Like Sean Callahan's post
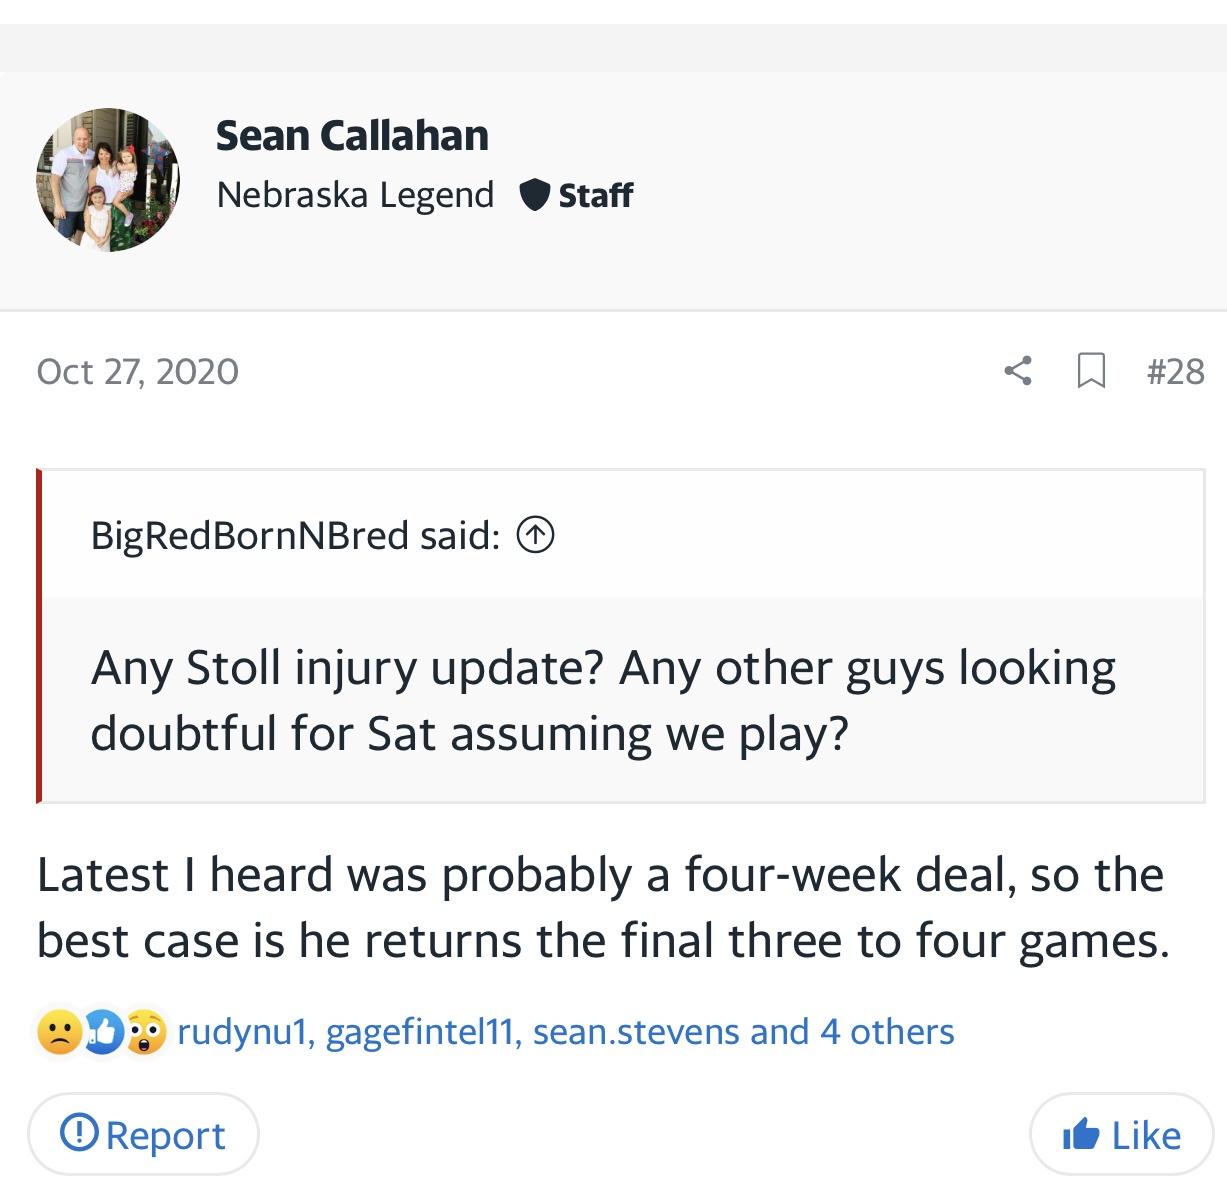The height and width of the screenshot is (1194, 1227). (1121, 1135)
